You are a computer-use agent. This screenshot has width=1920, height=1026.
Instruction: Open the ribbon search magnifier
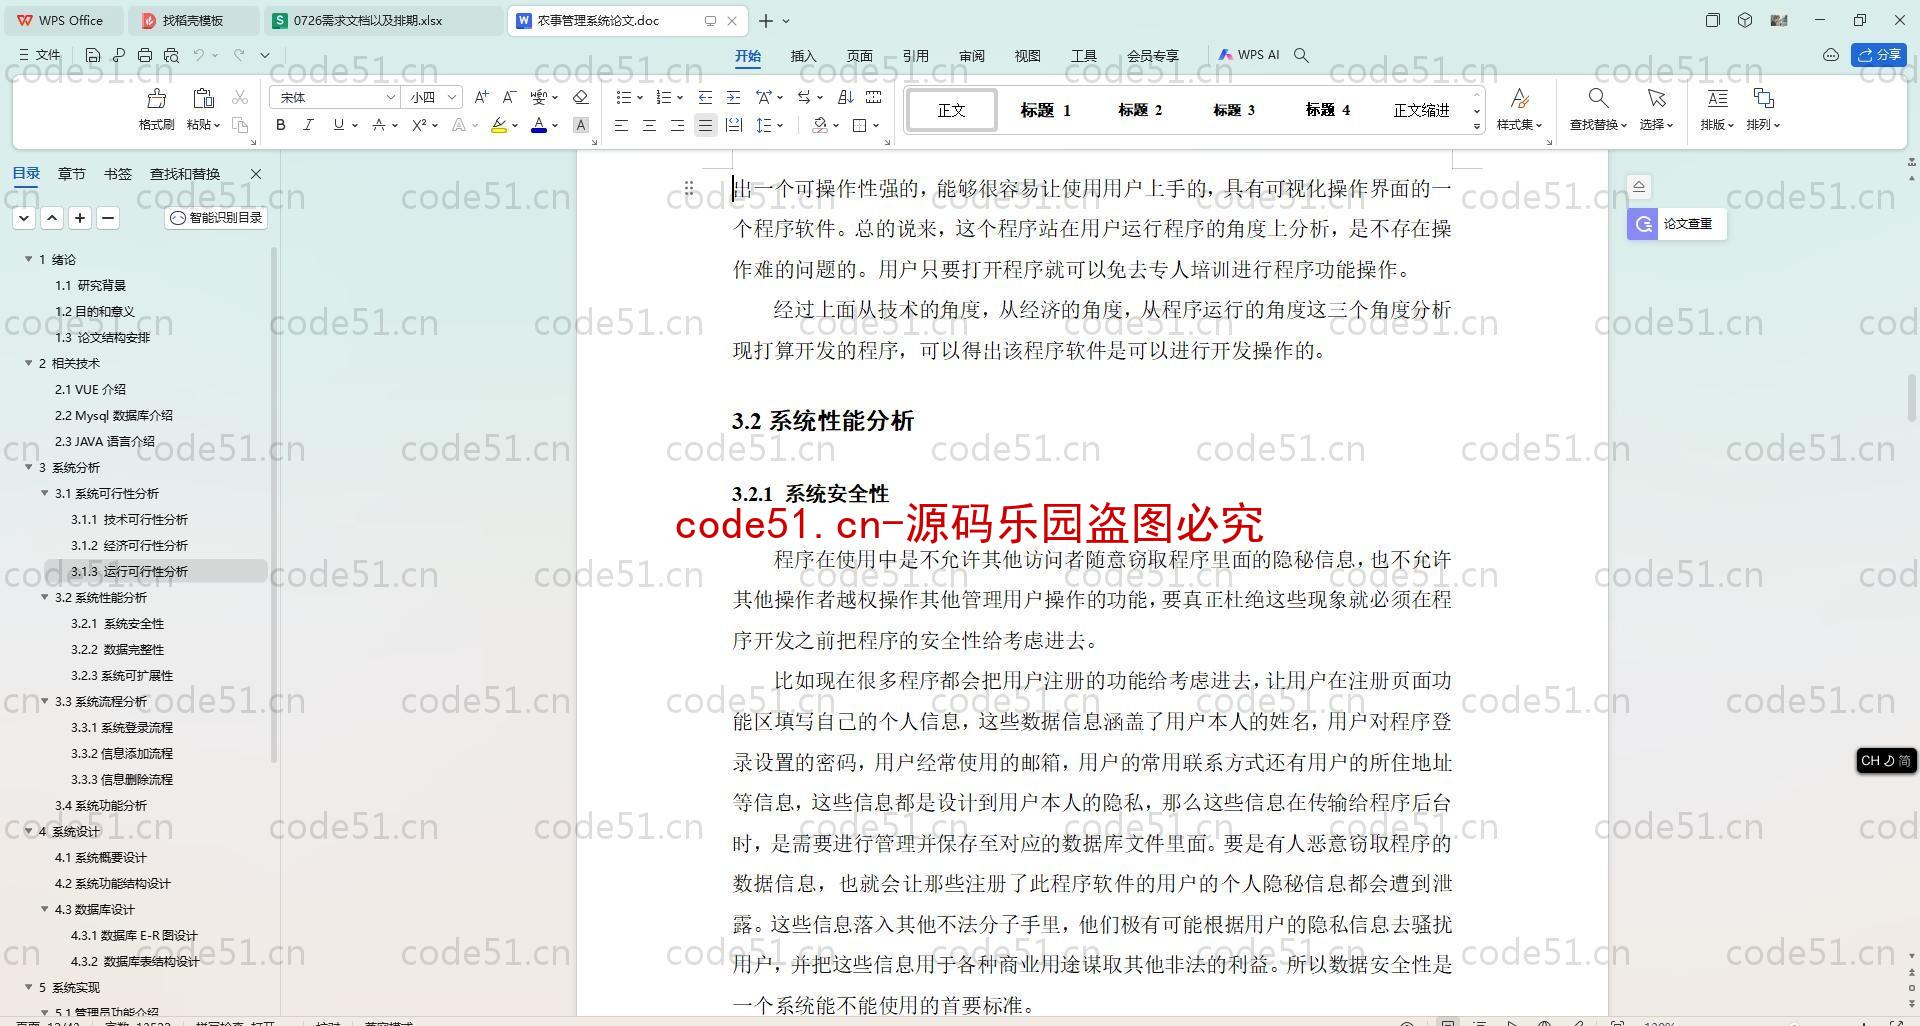(1301, 55)
